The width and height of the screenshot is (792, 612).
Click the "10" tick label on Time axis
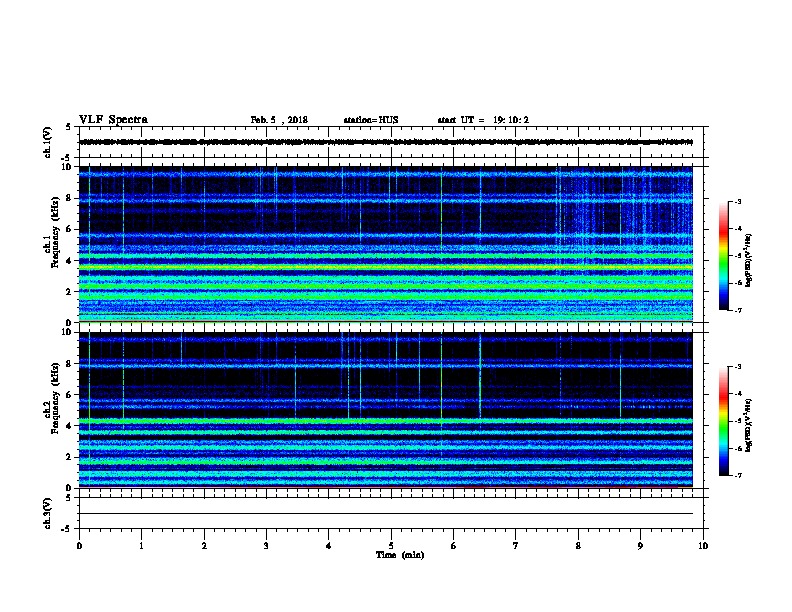pos(703,546)
